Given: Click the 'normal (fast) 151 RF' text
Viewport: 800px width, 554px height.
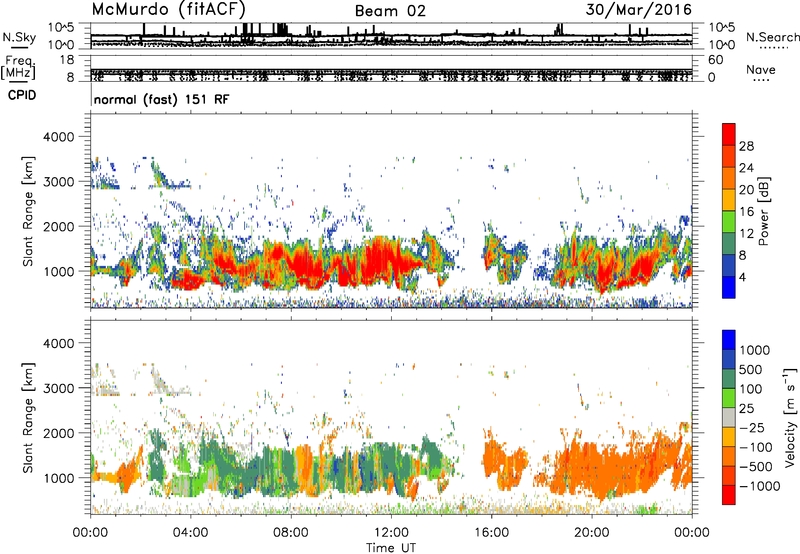Looking at the screenshot, I should click(162, 99).
